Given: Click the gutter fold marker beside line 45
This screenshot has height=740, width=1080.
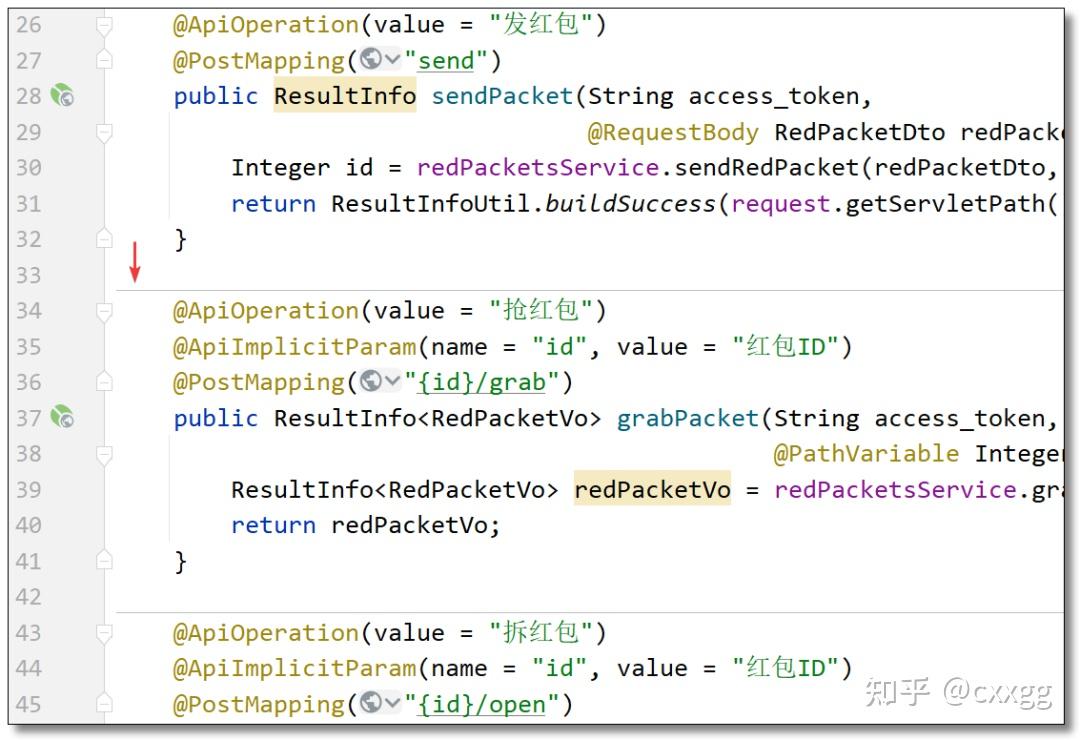Looking at the screenshot, I should click(104, 704).
